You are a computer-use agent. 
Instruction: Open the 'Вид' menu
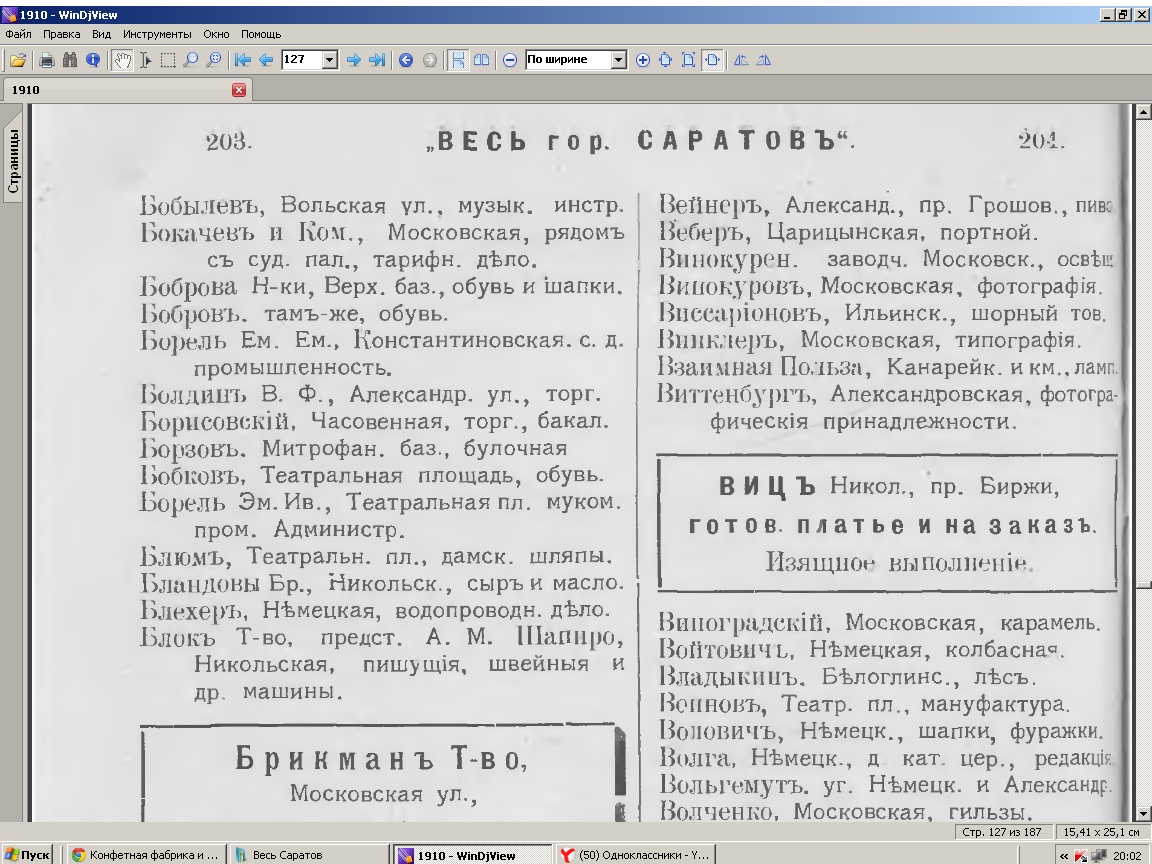[101, 34]
